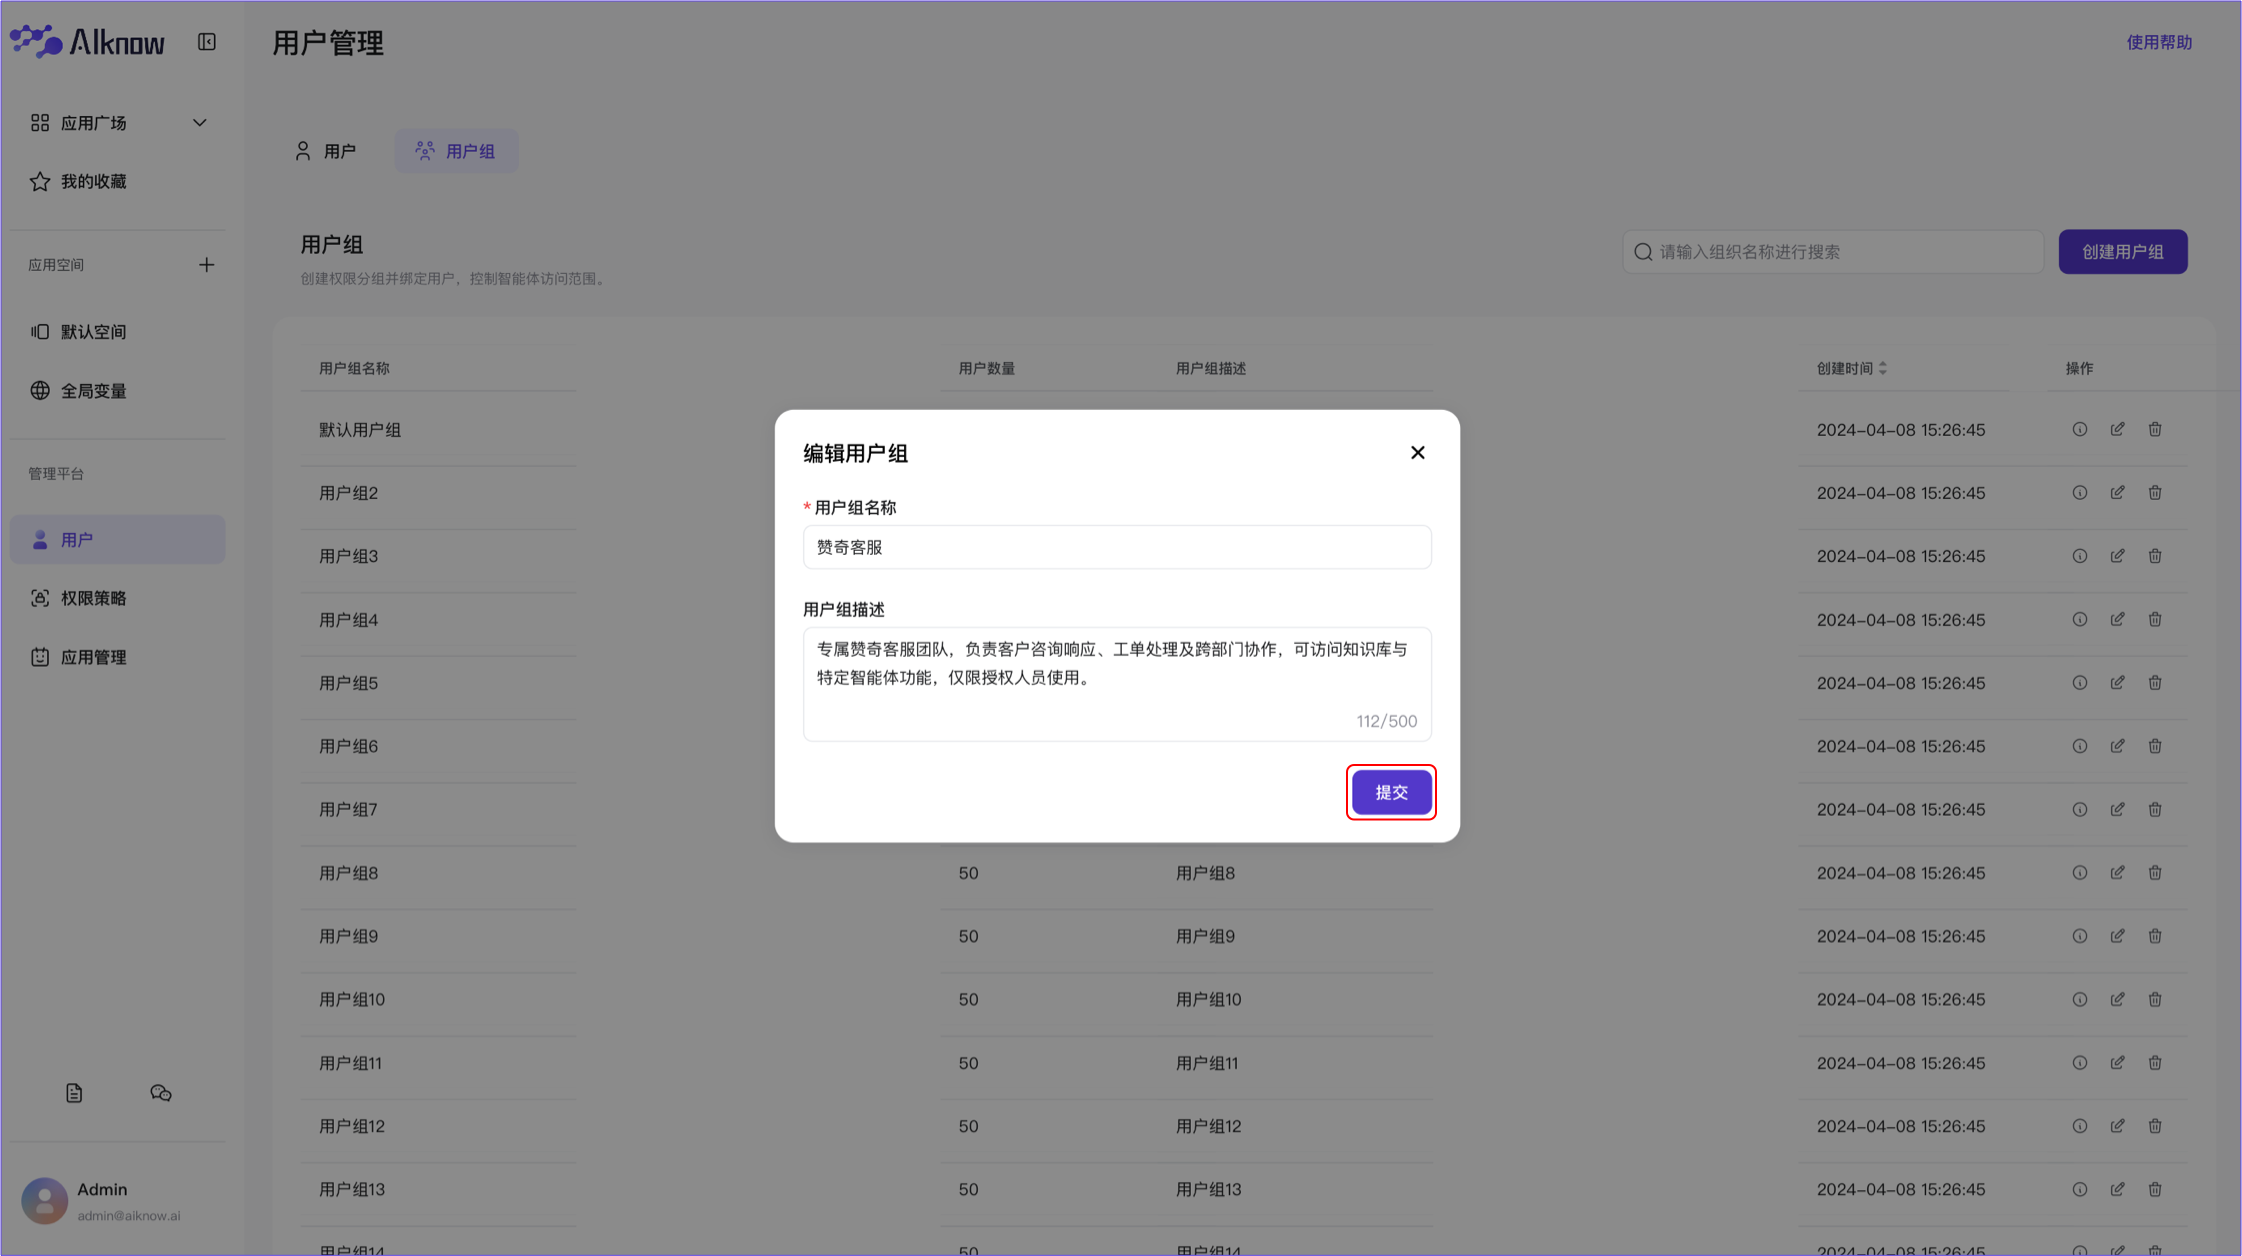This screenshot has height=1256, width=2242.
Task: Open the document icon at sidebar bottom
Action: (73, 1092)
